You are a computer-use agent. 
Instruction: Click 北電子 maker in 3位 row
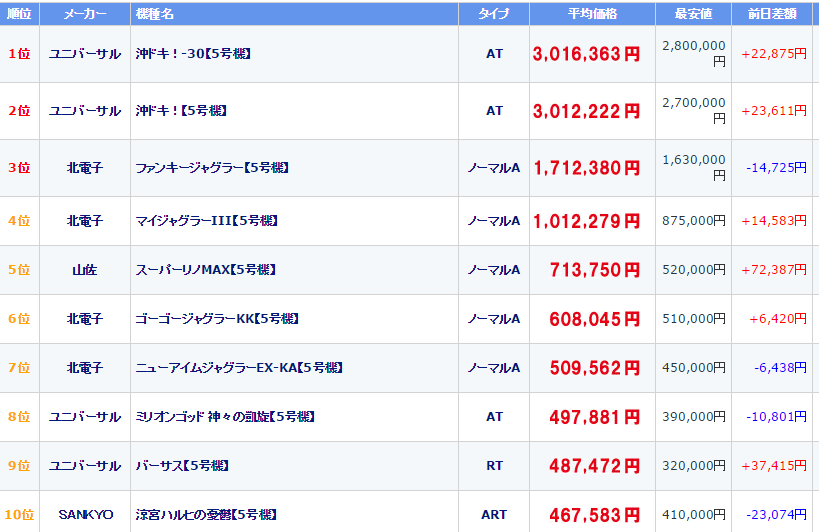(x=85, y=168)
